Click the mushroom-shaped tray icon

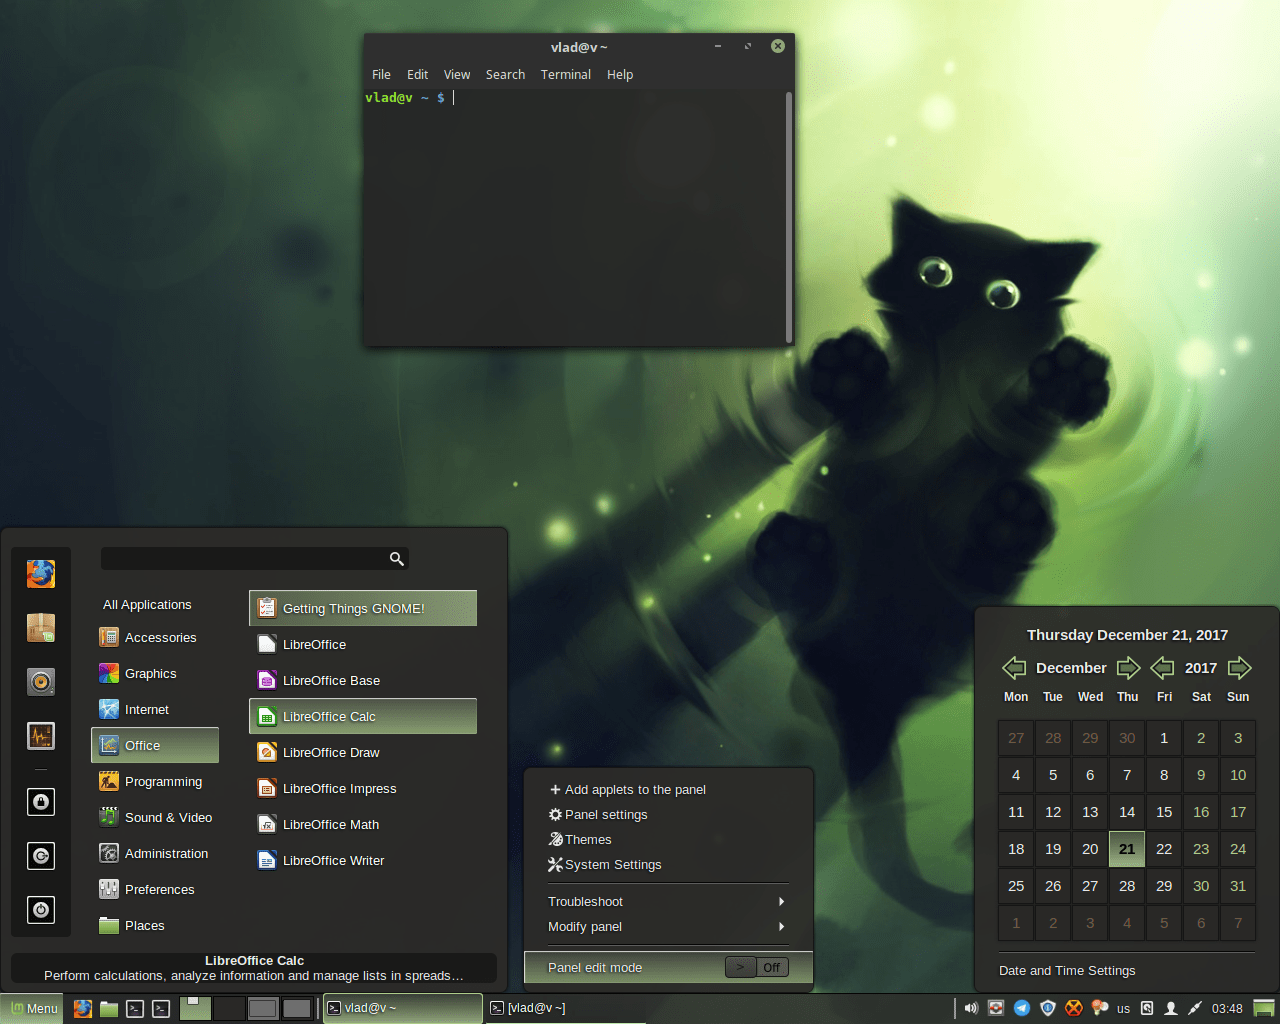click(1099, 1008)
